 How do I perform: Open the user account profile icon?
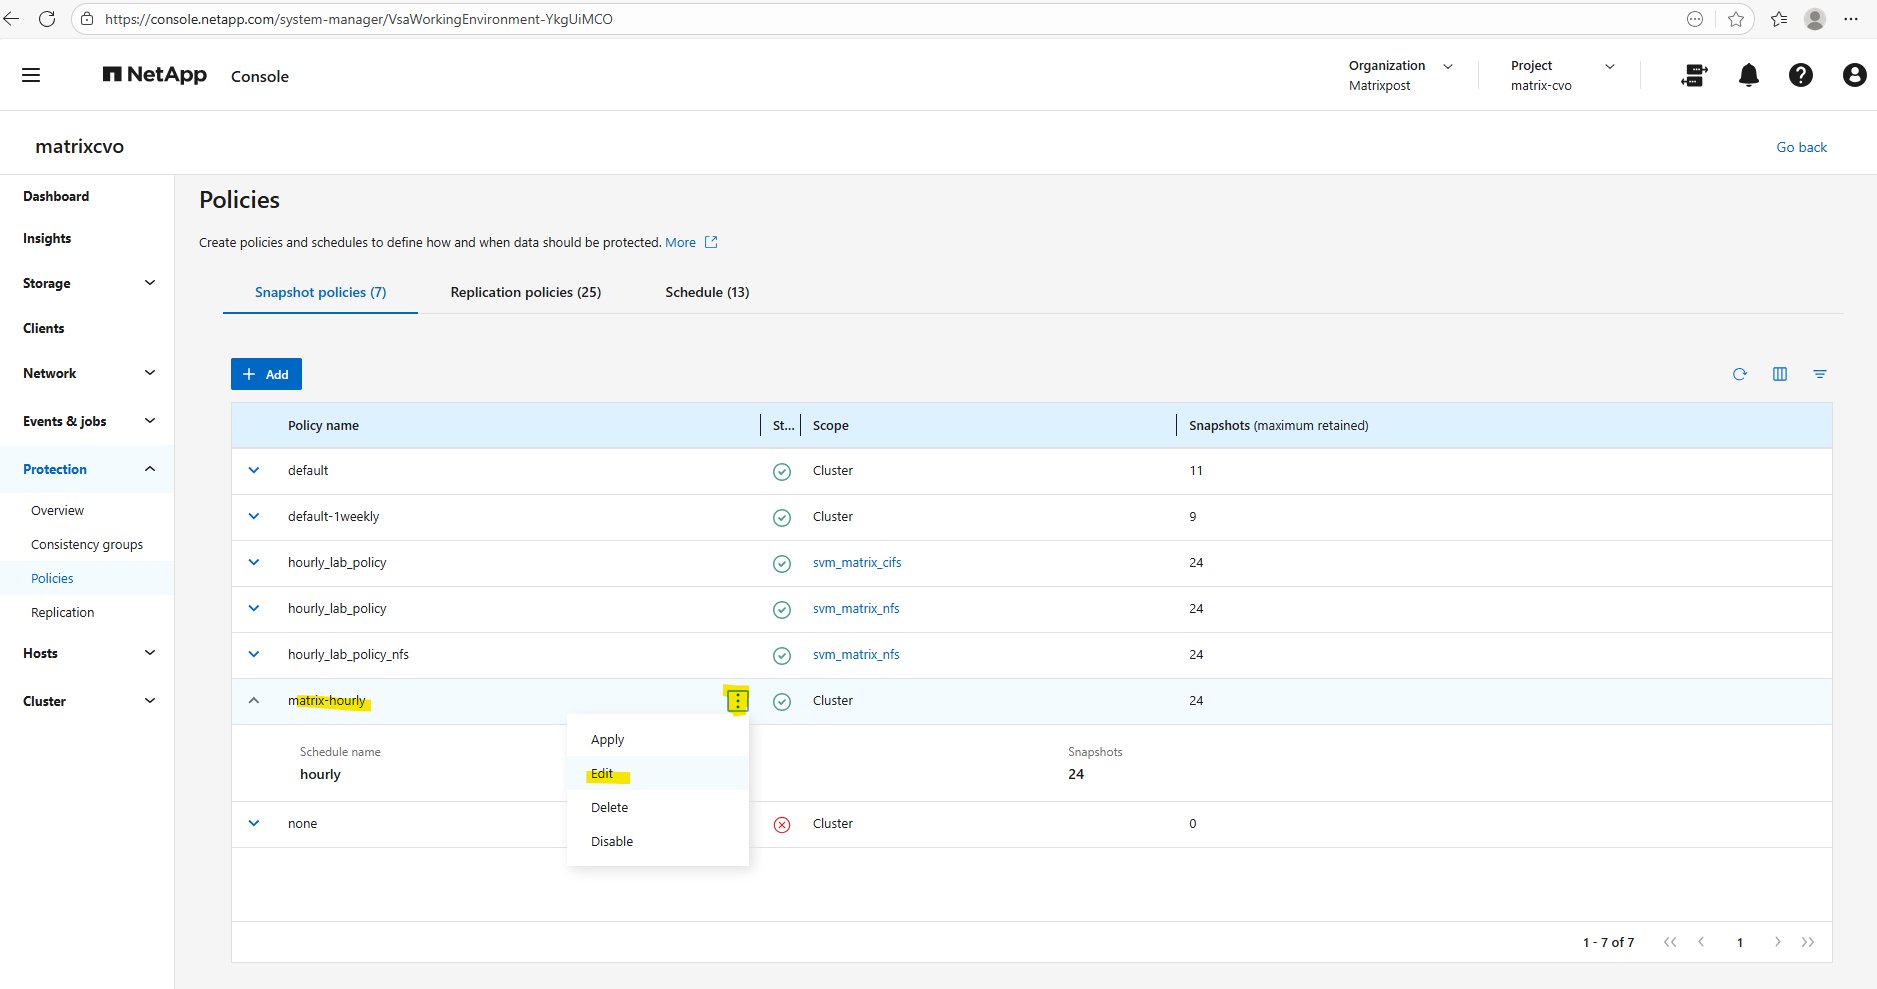(x=1853, y=75)
